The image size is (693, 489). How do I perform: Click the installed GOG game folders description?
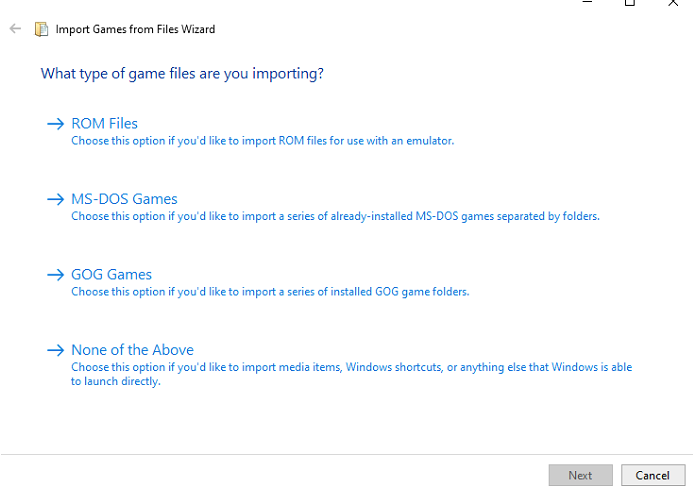(270, 292)
